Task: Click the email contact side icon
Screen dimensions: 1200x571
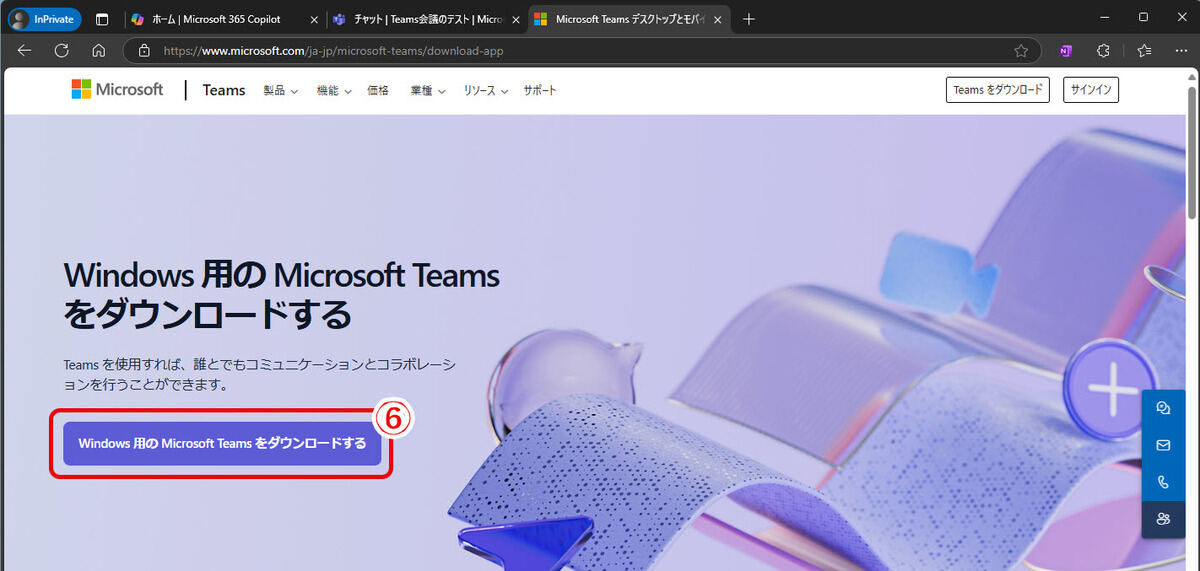Action: [1163, 445]
